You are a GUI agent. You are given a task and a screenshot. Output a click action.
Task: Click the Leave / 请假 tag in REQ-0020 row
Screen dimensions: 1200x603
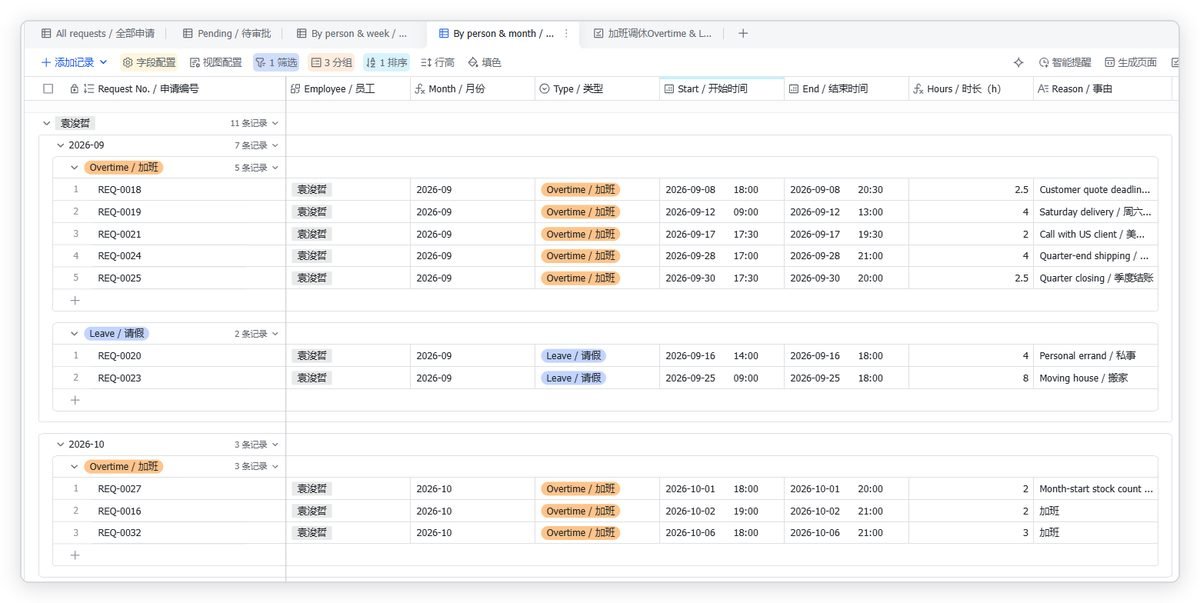tap(574, 356)
